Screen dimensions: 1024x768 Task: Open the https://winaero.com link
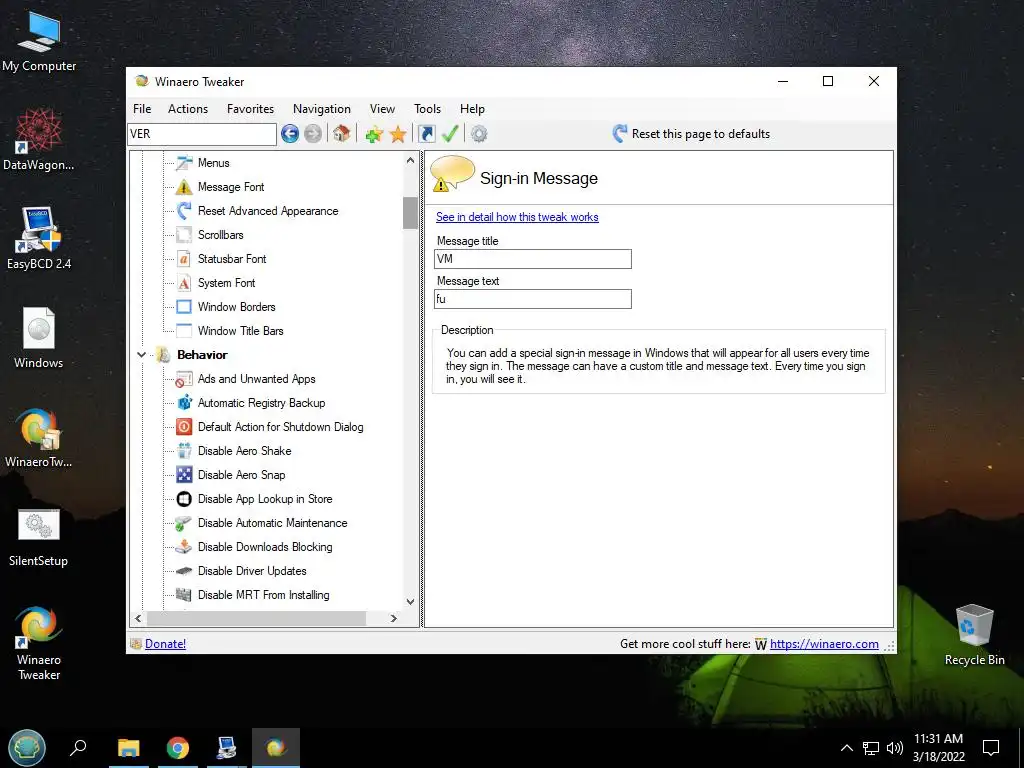coord(824,644)
